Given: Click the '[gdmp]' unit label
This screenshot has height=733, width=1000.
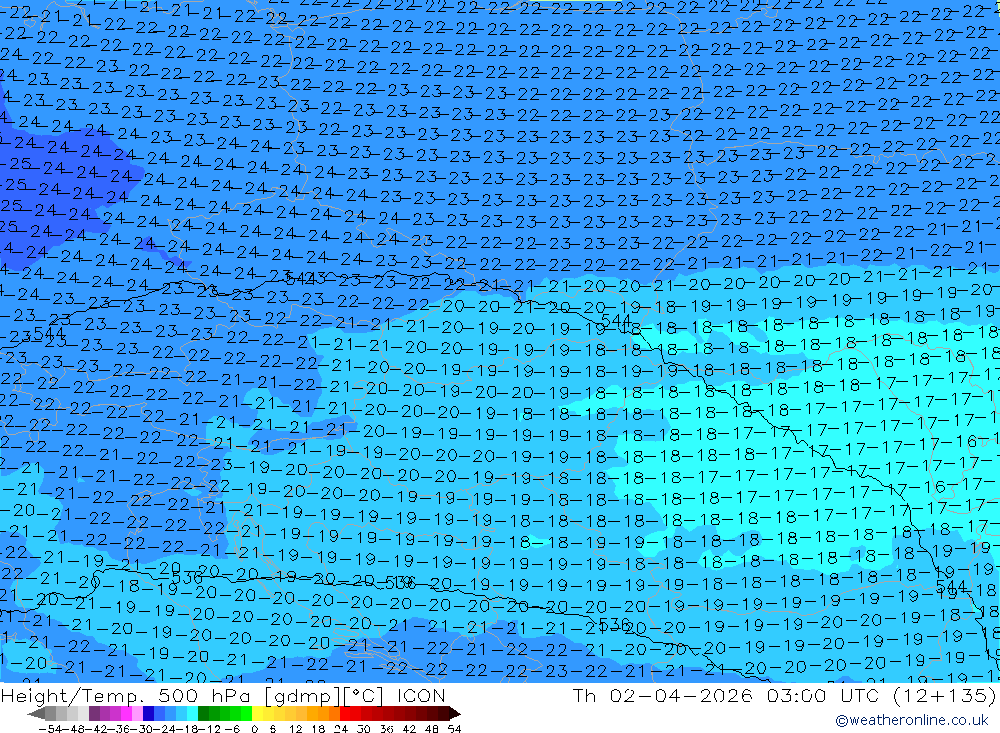Looking at the screenshot, I should [x=304, y=696].
